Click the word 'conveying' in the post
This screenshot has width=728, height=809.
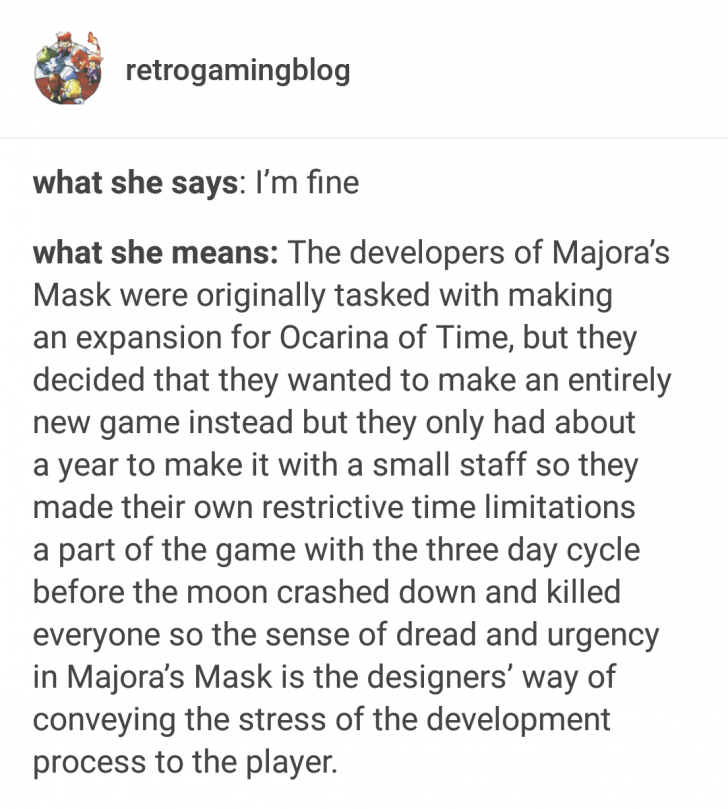click(x=104, y=720)
